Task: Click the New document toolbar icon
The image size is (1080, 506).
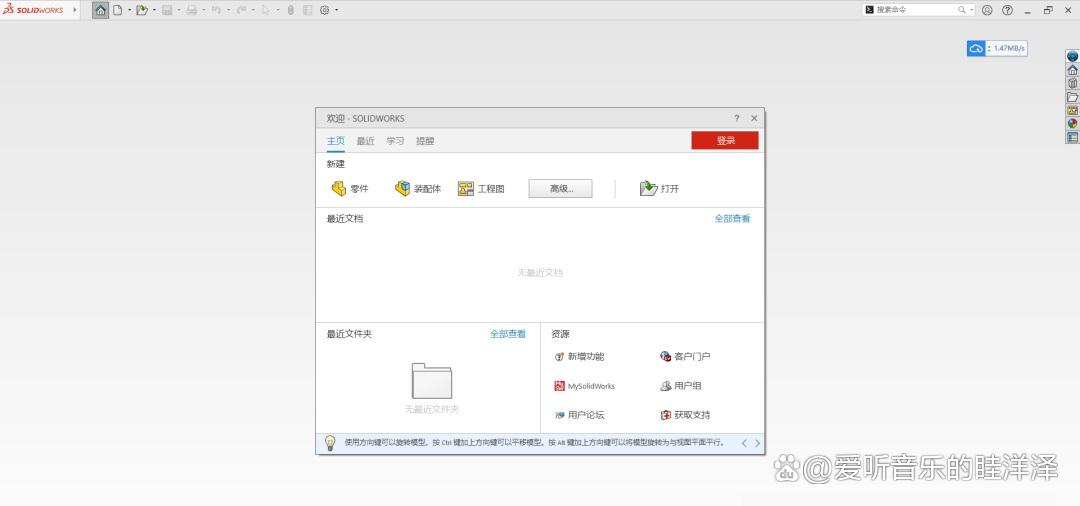Action: pyautogui.click(x=118, y=10)
